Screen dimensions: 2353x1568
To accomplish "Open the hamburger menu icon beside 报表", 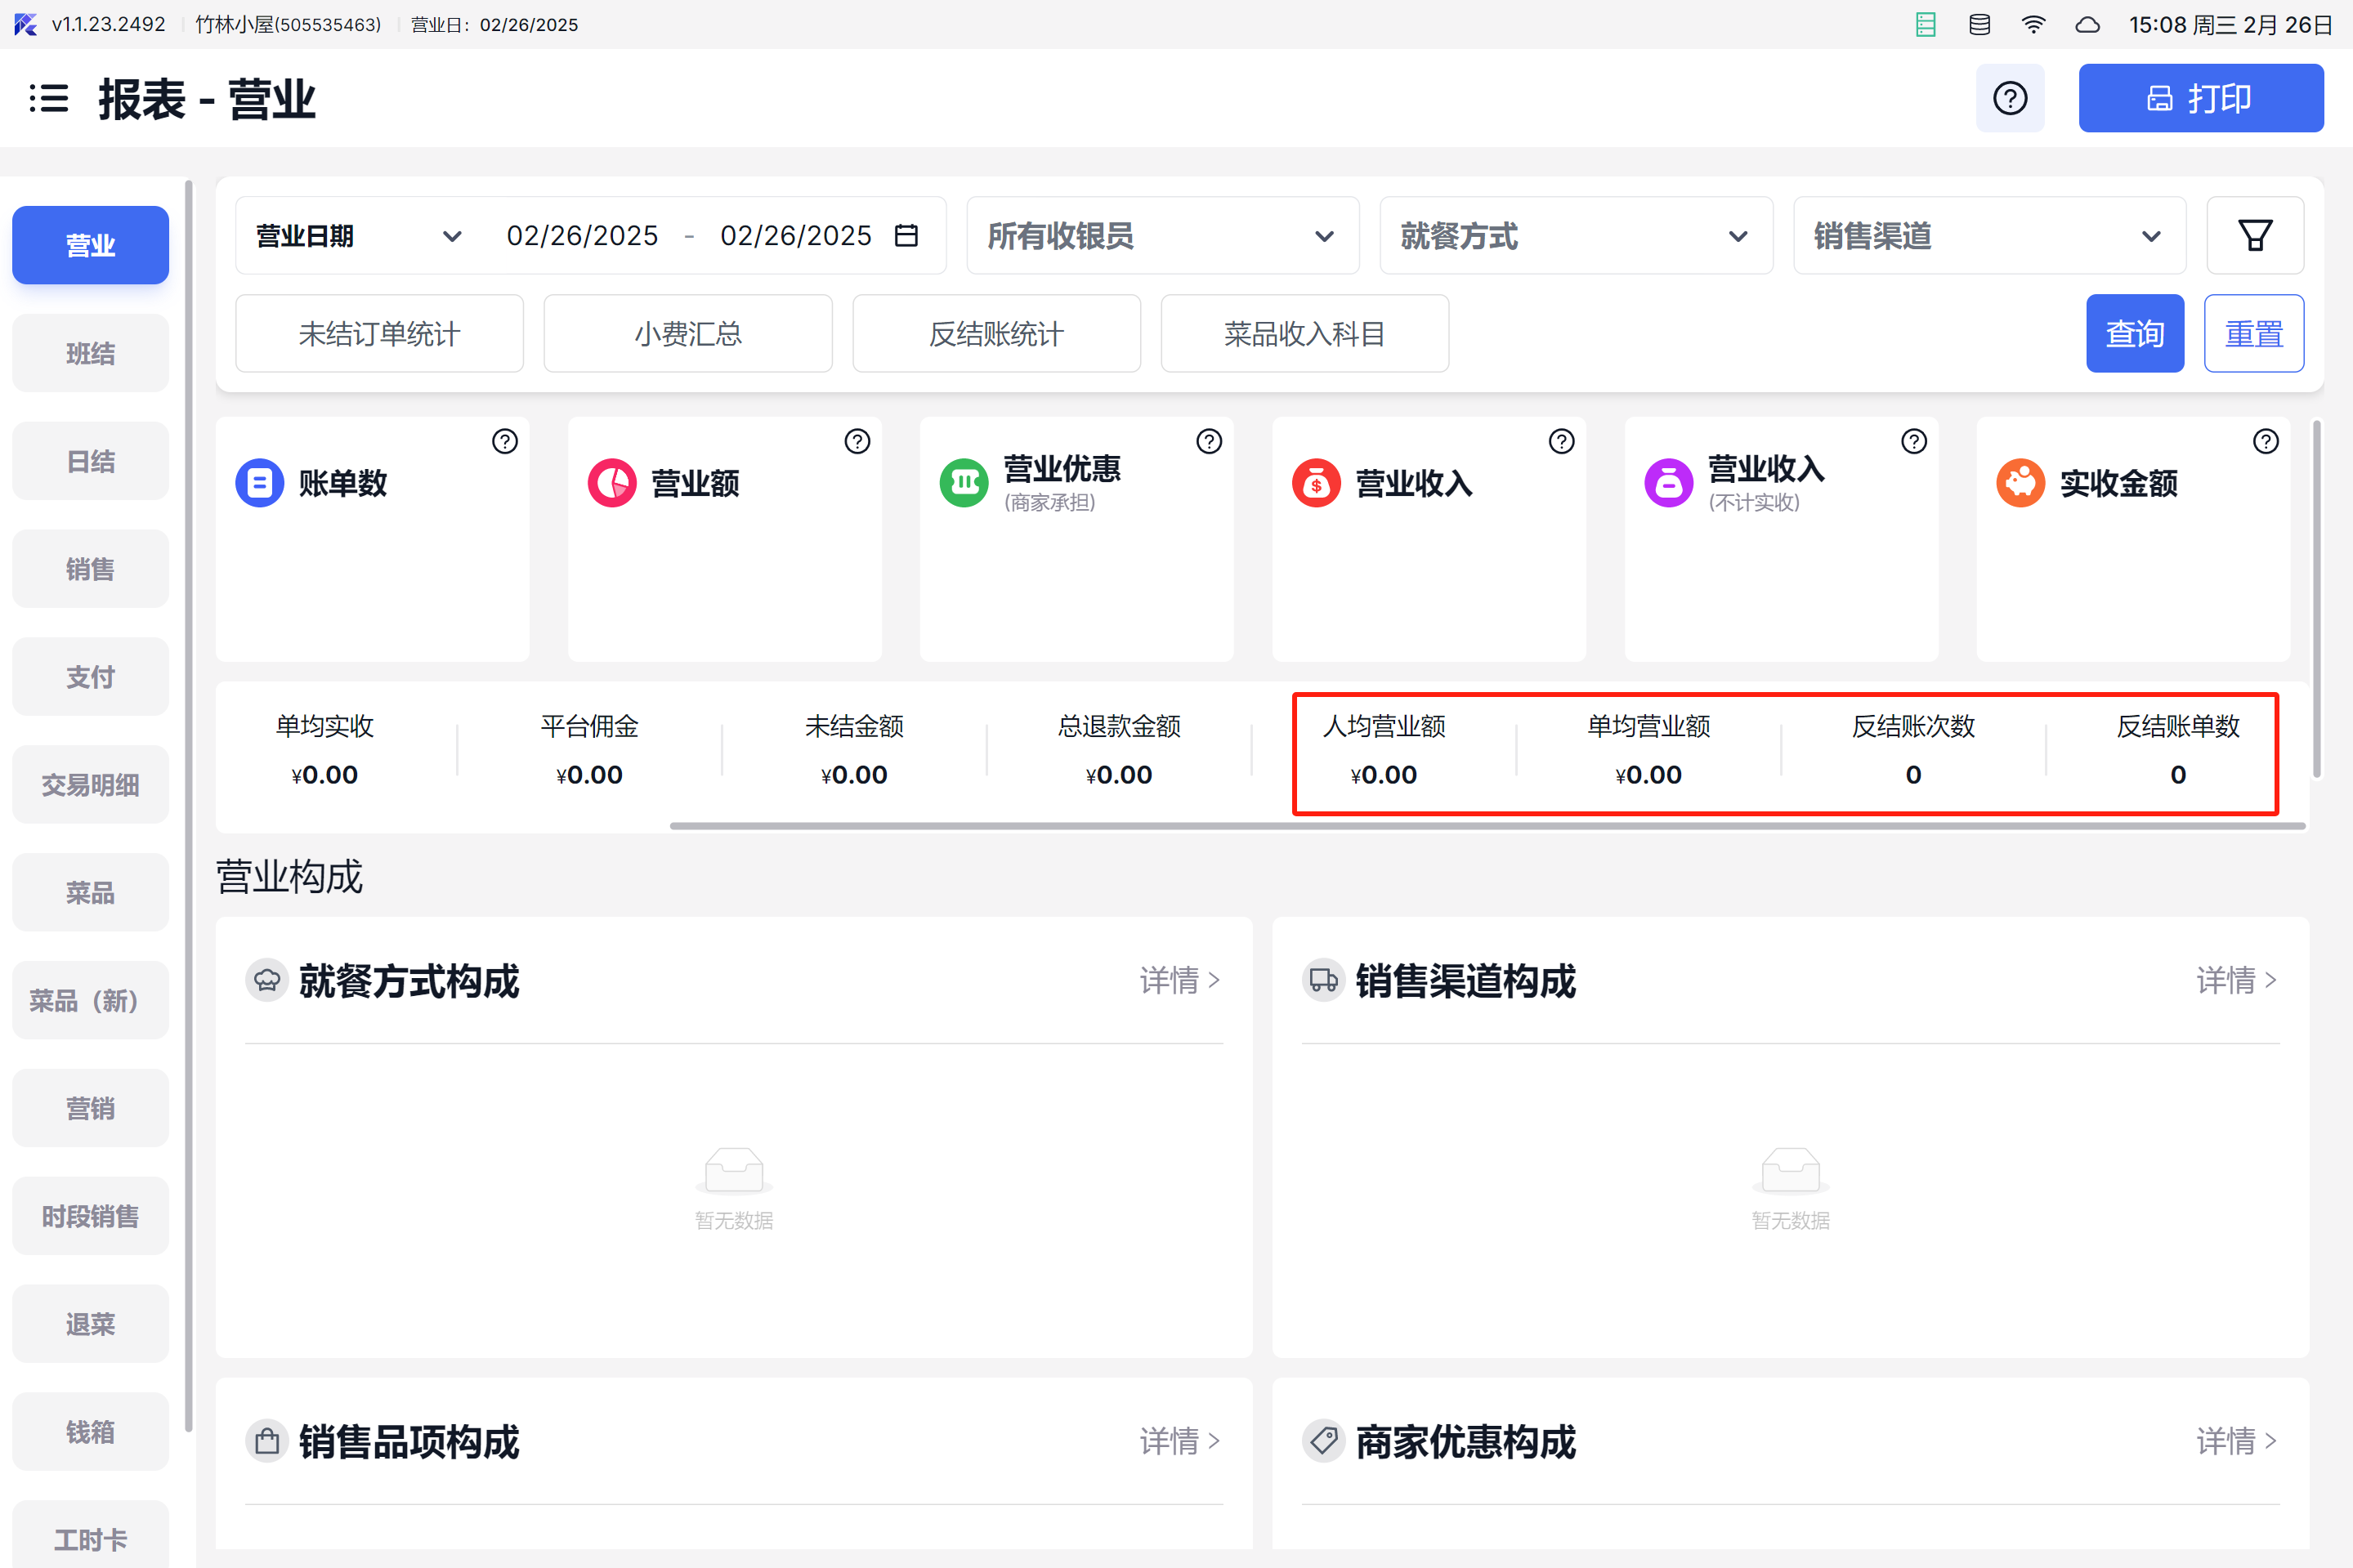I will (48, 98).
